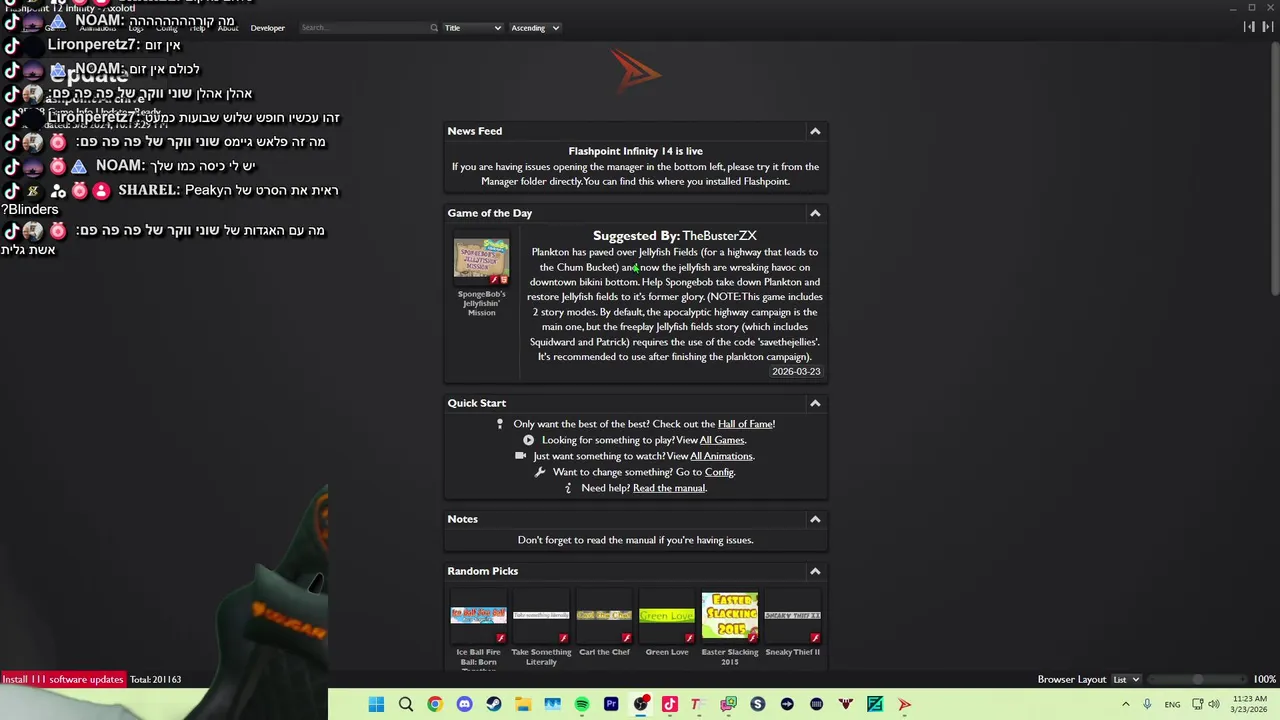Open the Read the manual link
1280x720 pixels.
pyautogui.click(x=669, y=488)
